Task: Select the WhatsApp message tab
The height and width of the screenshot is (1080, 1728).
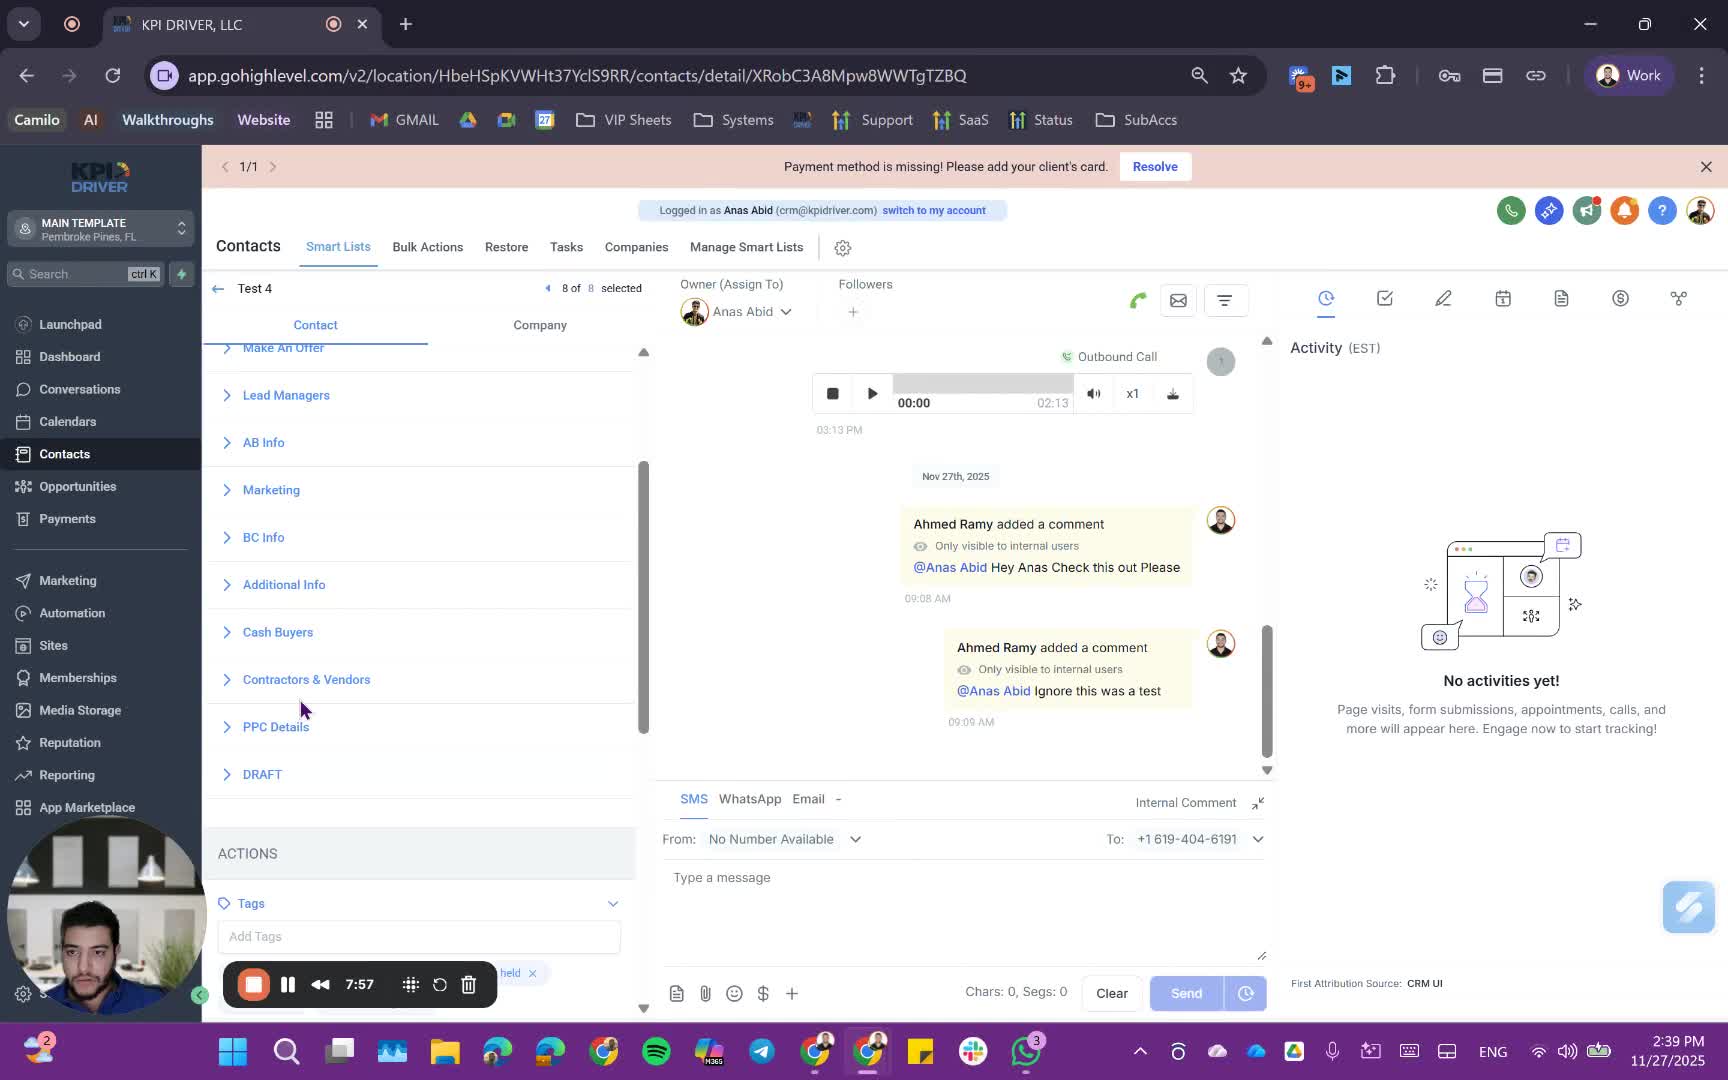Action: coord(750,799)
